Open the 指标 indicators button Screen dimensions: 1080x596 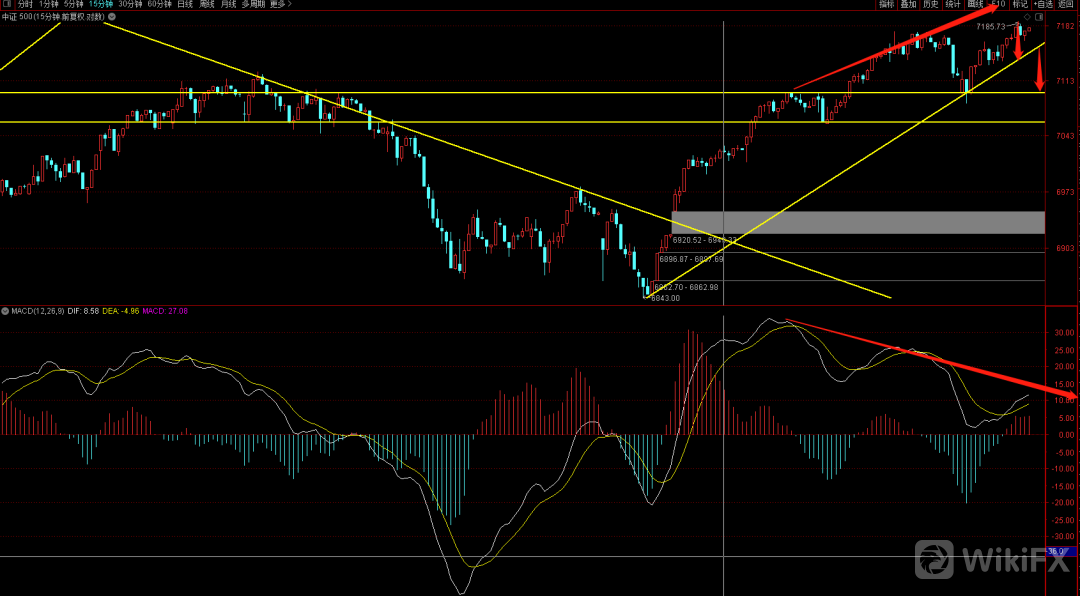click(x=886, y=5)
